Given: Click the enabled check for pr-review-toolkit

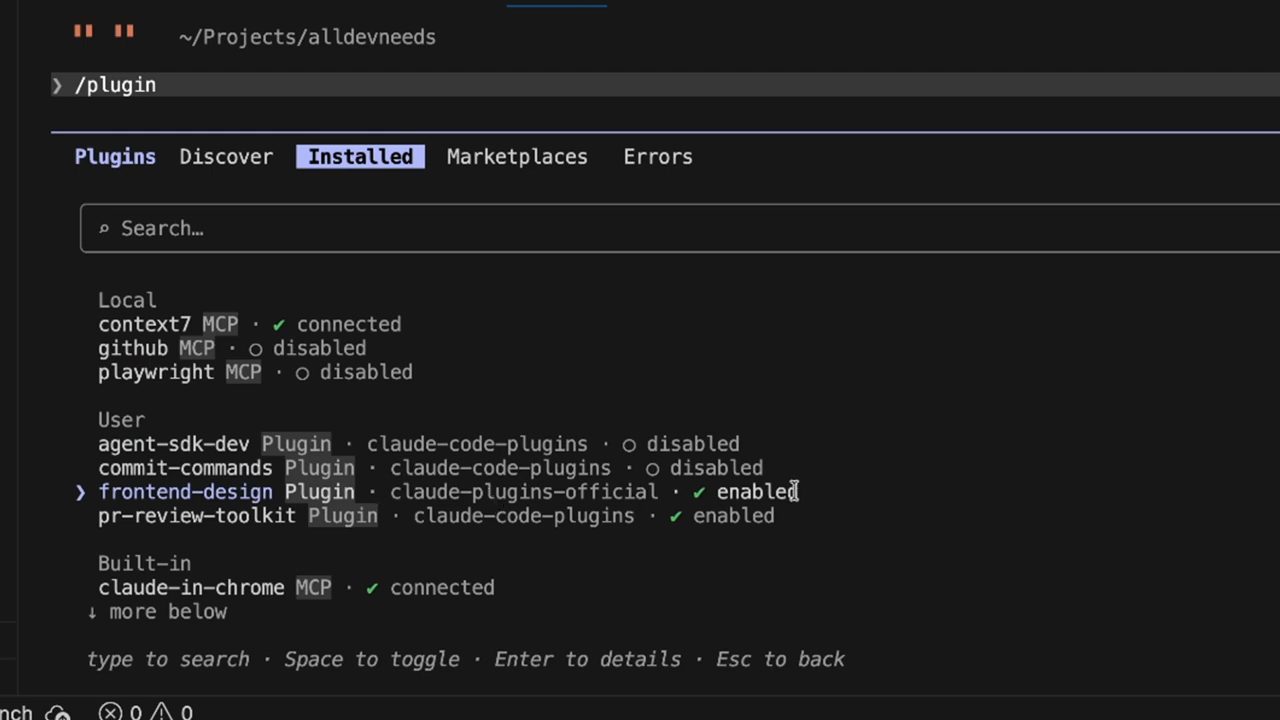Looking at the screenshot, I should [676, 516].
